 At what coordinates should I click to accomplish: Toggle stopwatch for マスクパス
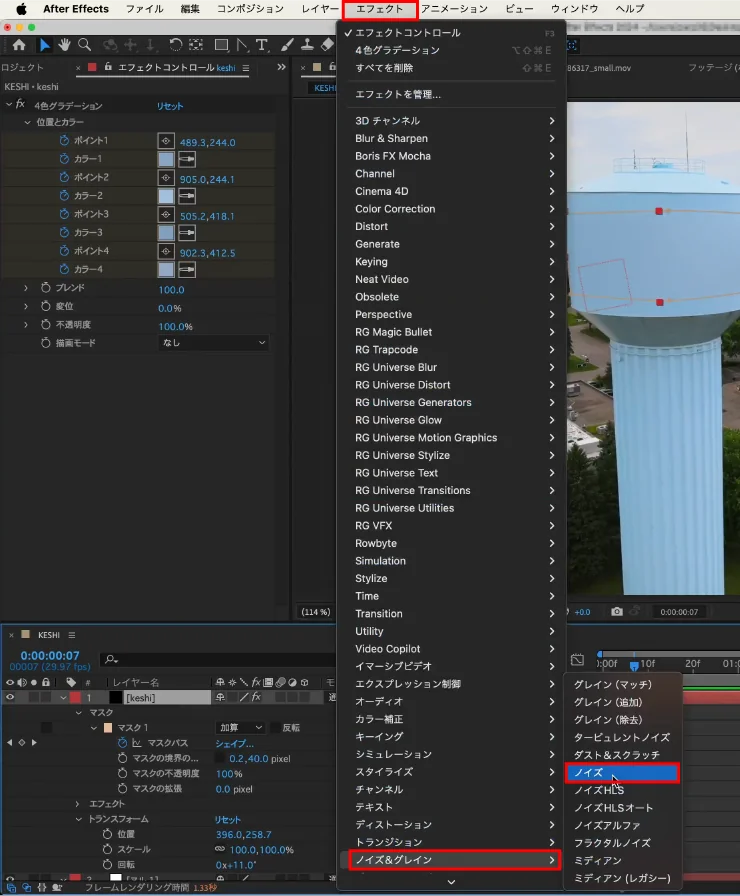(122, 743)
